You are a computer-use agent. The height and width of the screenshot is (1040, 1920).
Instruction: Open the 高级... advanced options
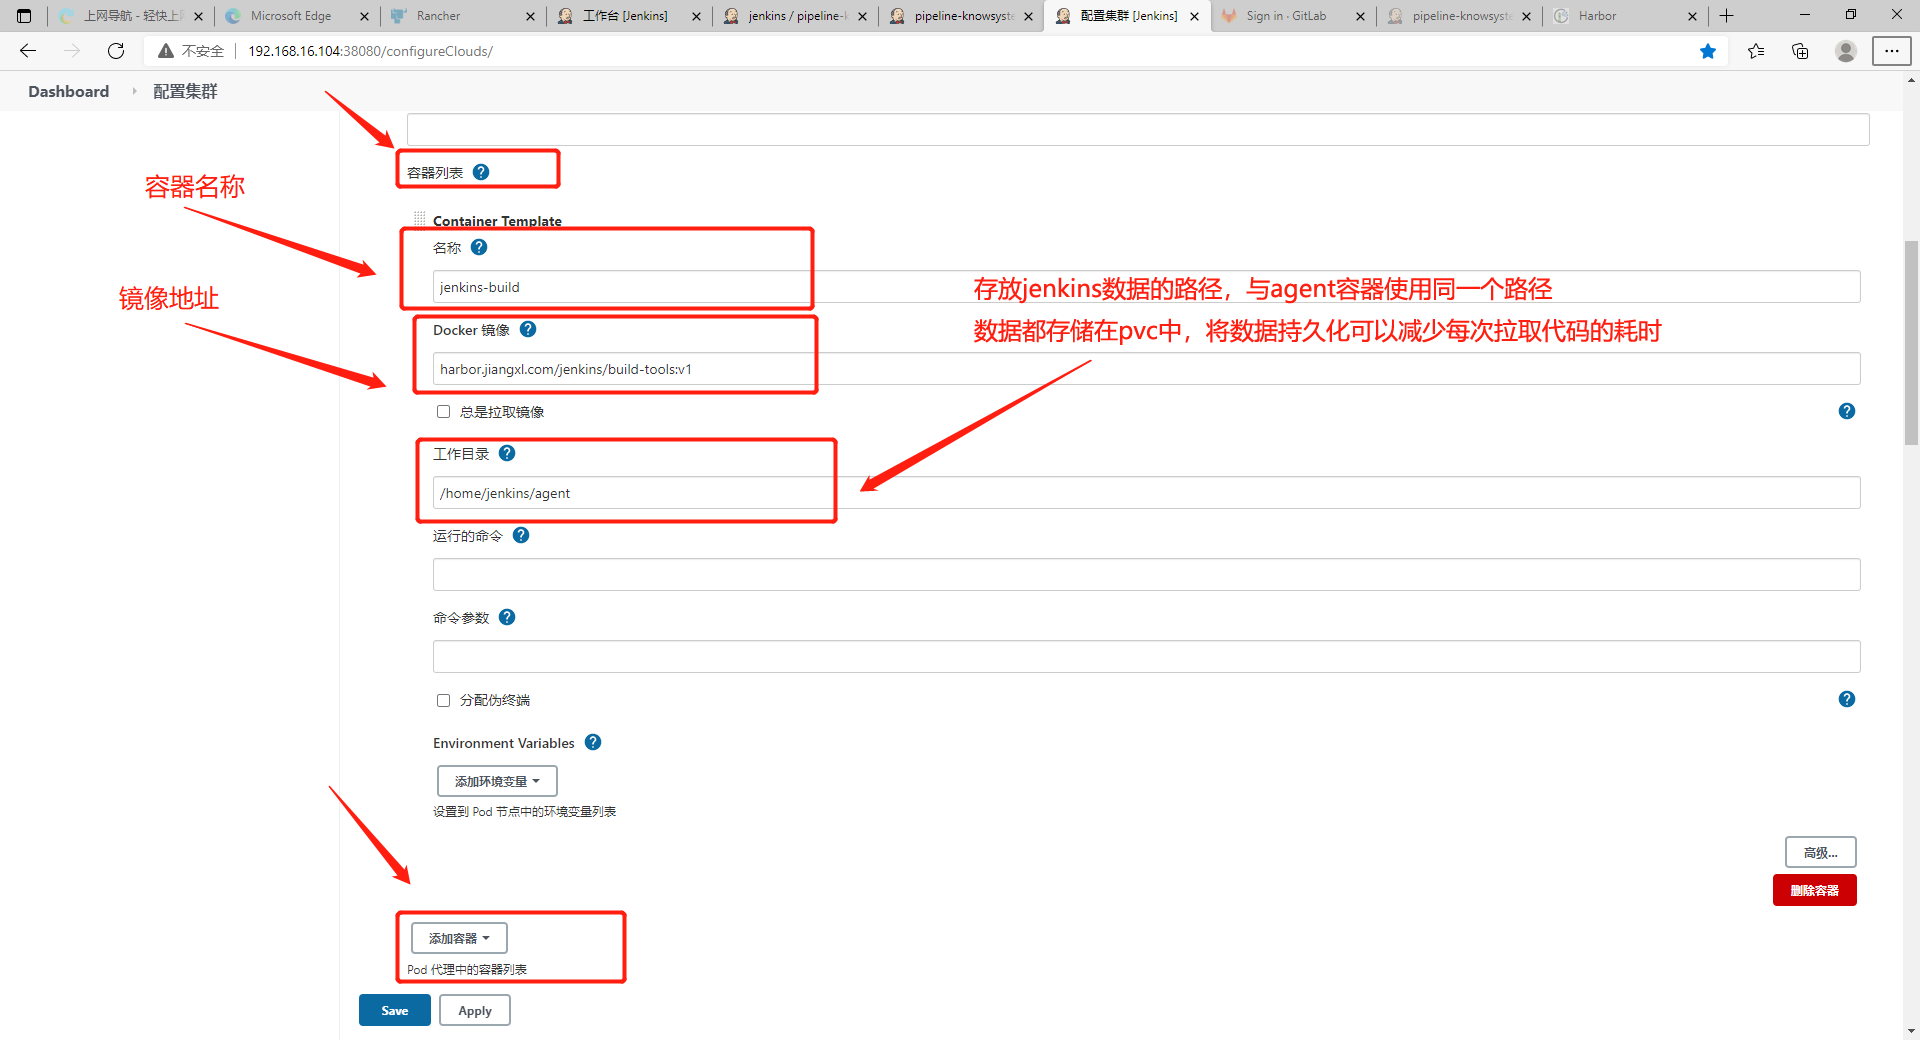[1821, 852]
